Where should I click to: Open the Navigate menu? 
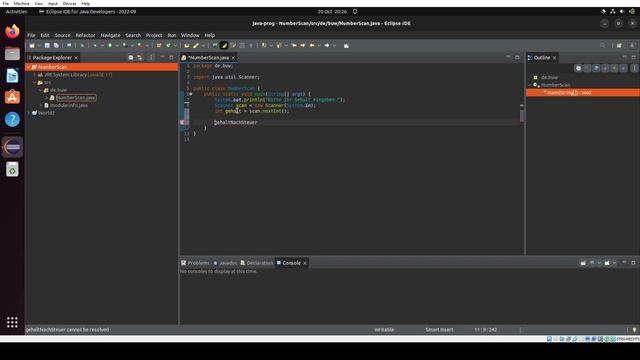pos(110,36)
